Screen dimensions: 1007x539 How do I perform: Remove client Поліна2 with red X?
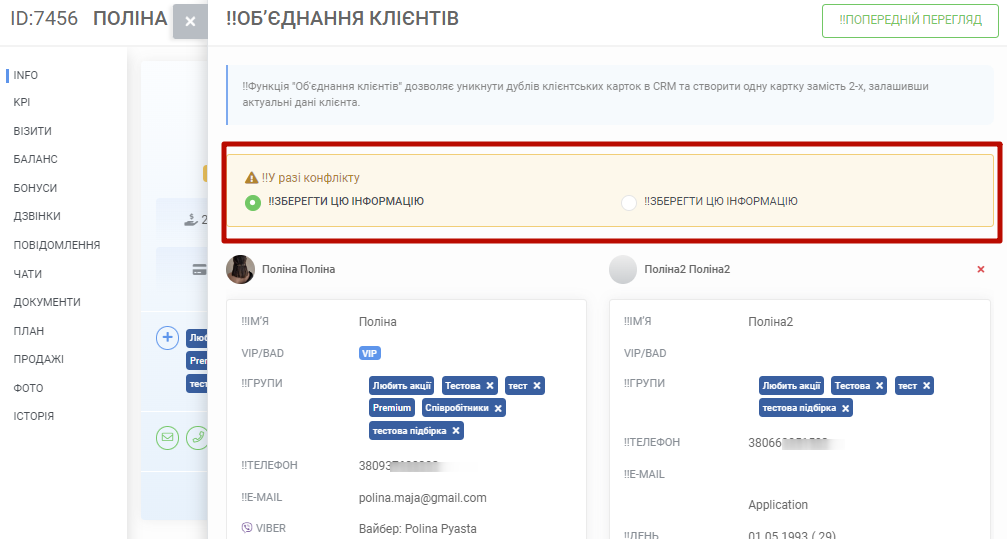[981, 269]
